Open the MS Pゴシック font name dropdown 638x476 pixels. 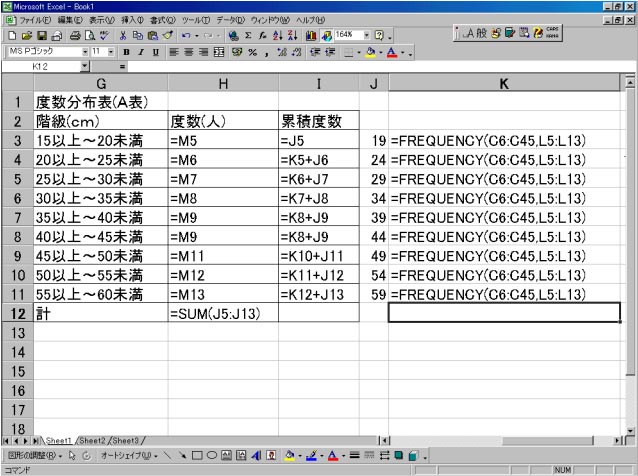coord(84,51)
